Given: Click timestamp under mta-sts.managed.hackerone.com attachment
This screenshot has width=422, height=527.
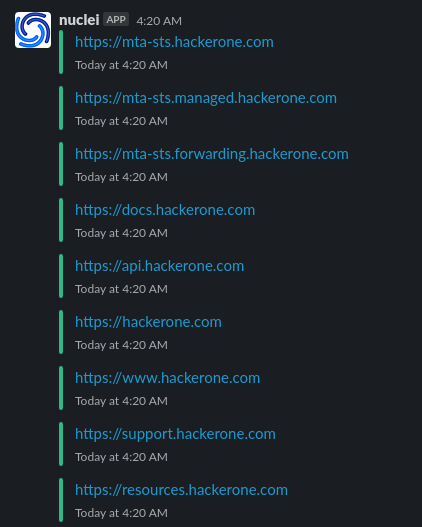Looking at the screenshot, I should point(121,121).
